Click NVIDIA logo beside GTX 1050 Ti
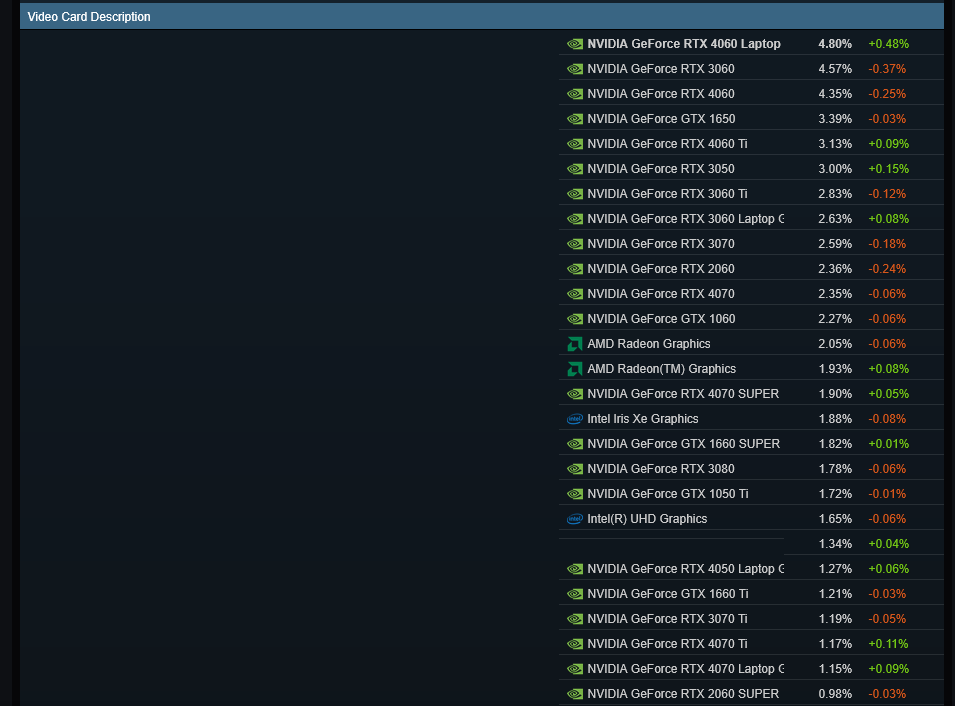Image resolution: width=955 pixels, height=706 pixels. [x=575, y=493]
